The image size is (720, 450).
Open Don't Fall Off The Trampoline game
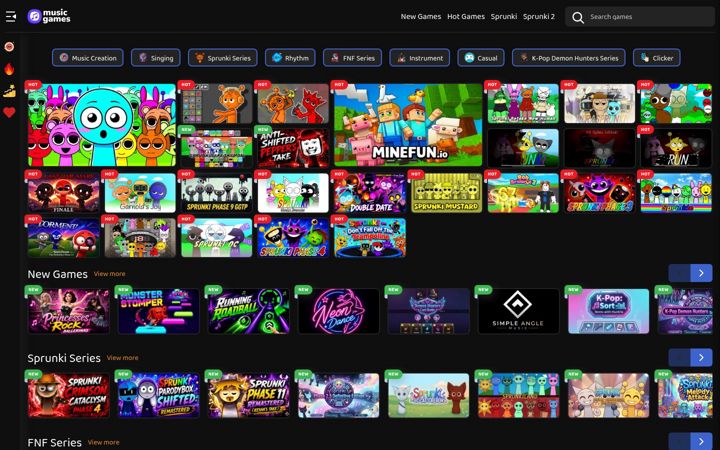(370, 237)
